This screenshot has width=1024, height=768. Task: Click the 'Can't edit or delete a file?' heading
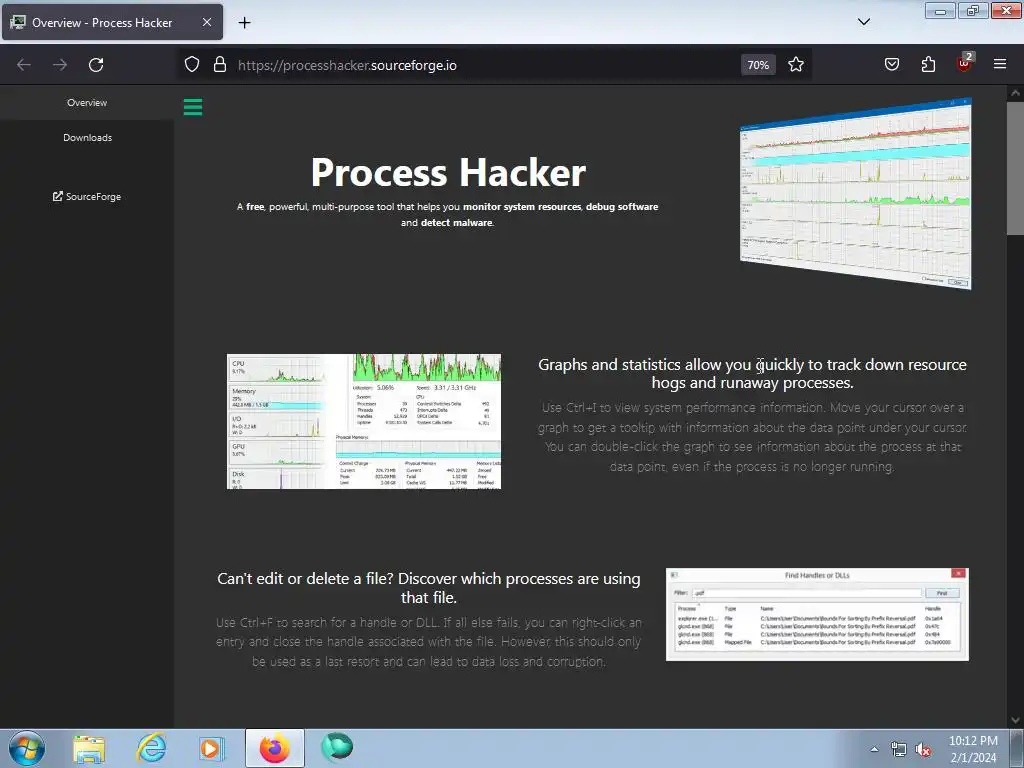point(428,588)
